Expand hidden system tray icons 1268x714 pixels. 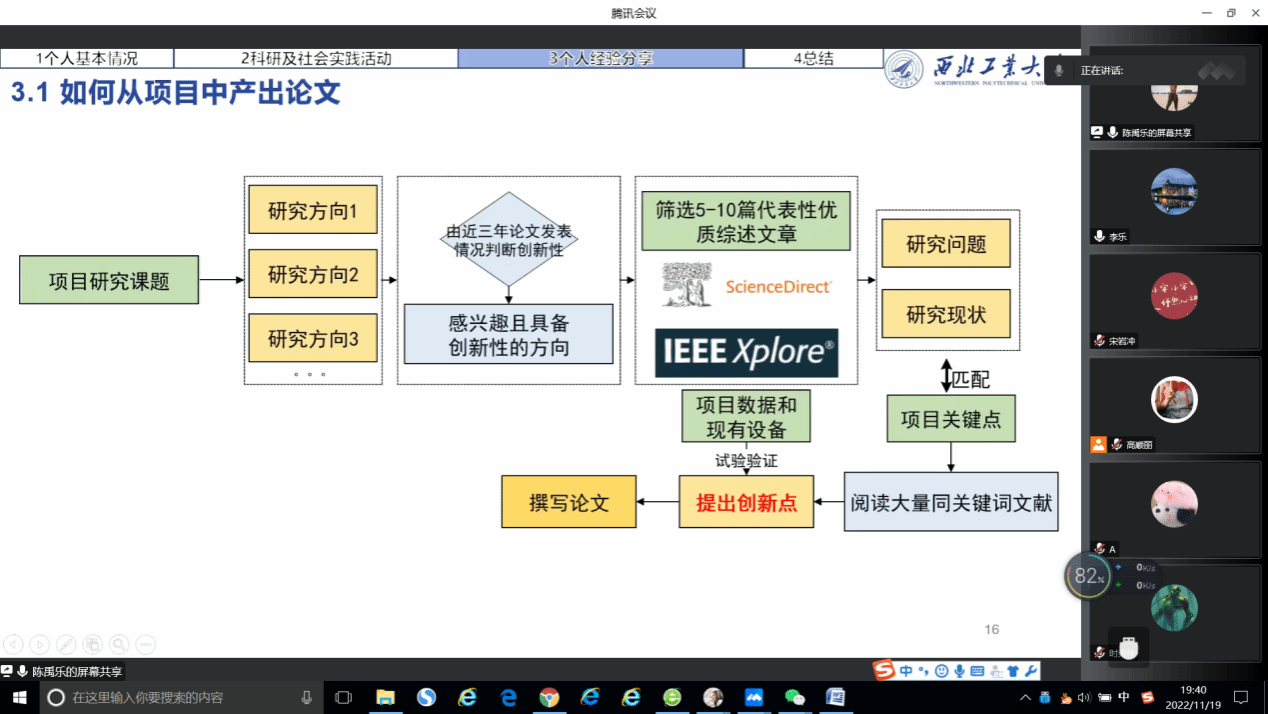[x=1025, y=697]
